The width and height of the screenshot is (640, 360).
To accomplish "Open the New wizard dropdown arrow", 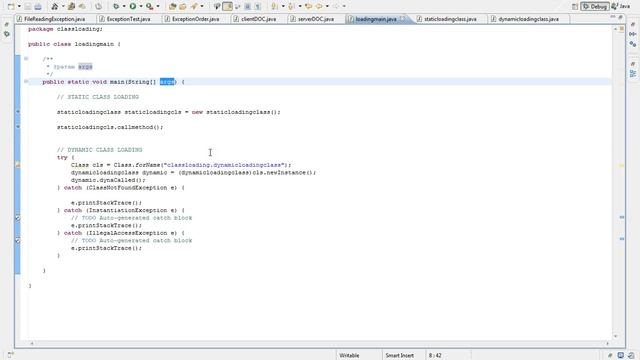I will (x=19, y=6).
